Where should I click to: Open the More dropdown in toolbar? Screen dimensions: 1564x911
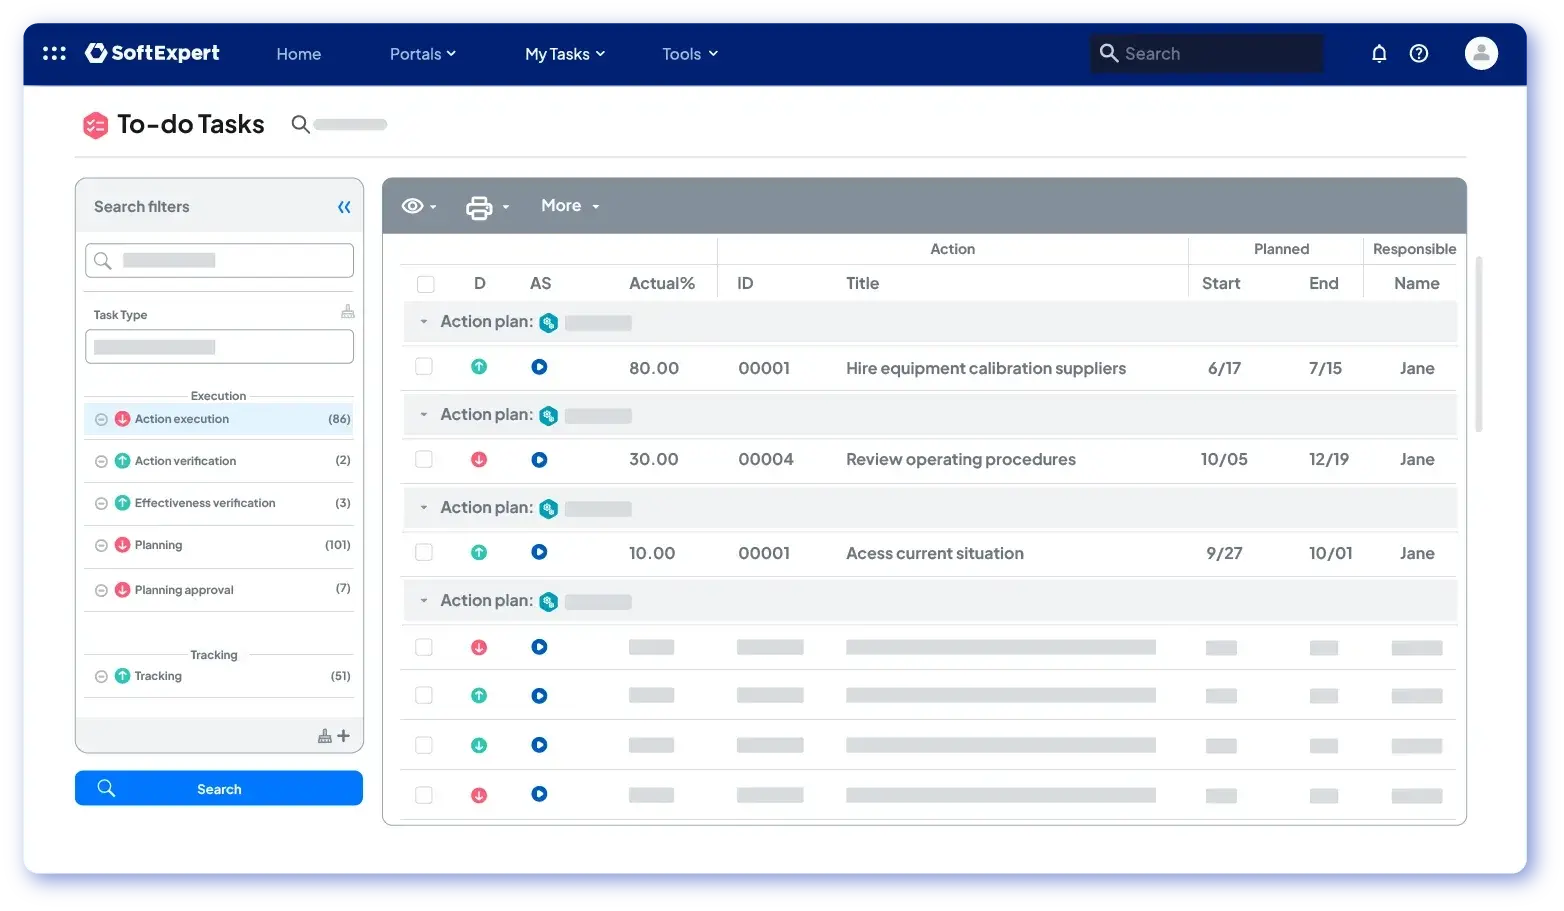(x=570, y=206)
